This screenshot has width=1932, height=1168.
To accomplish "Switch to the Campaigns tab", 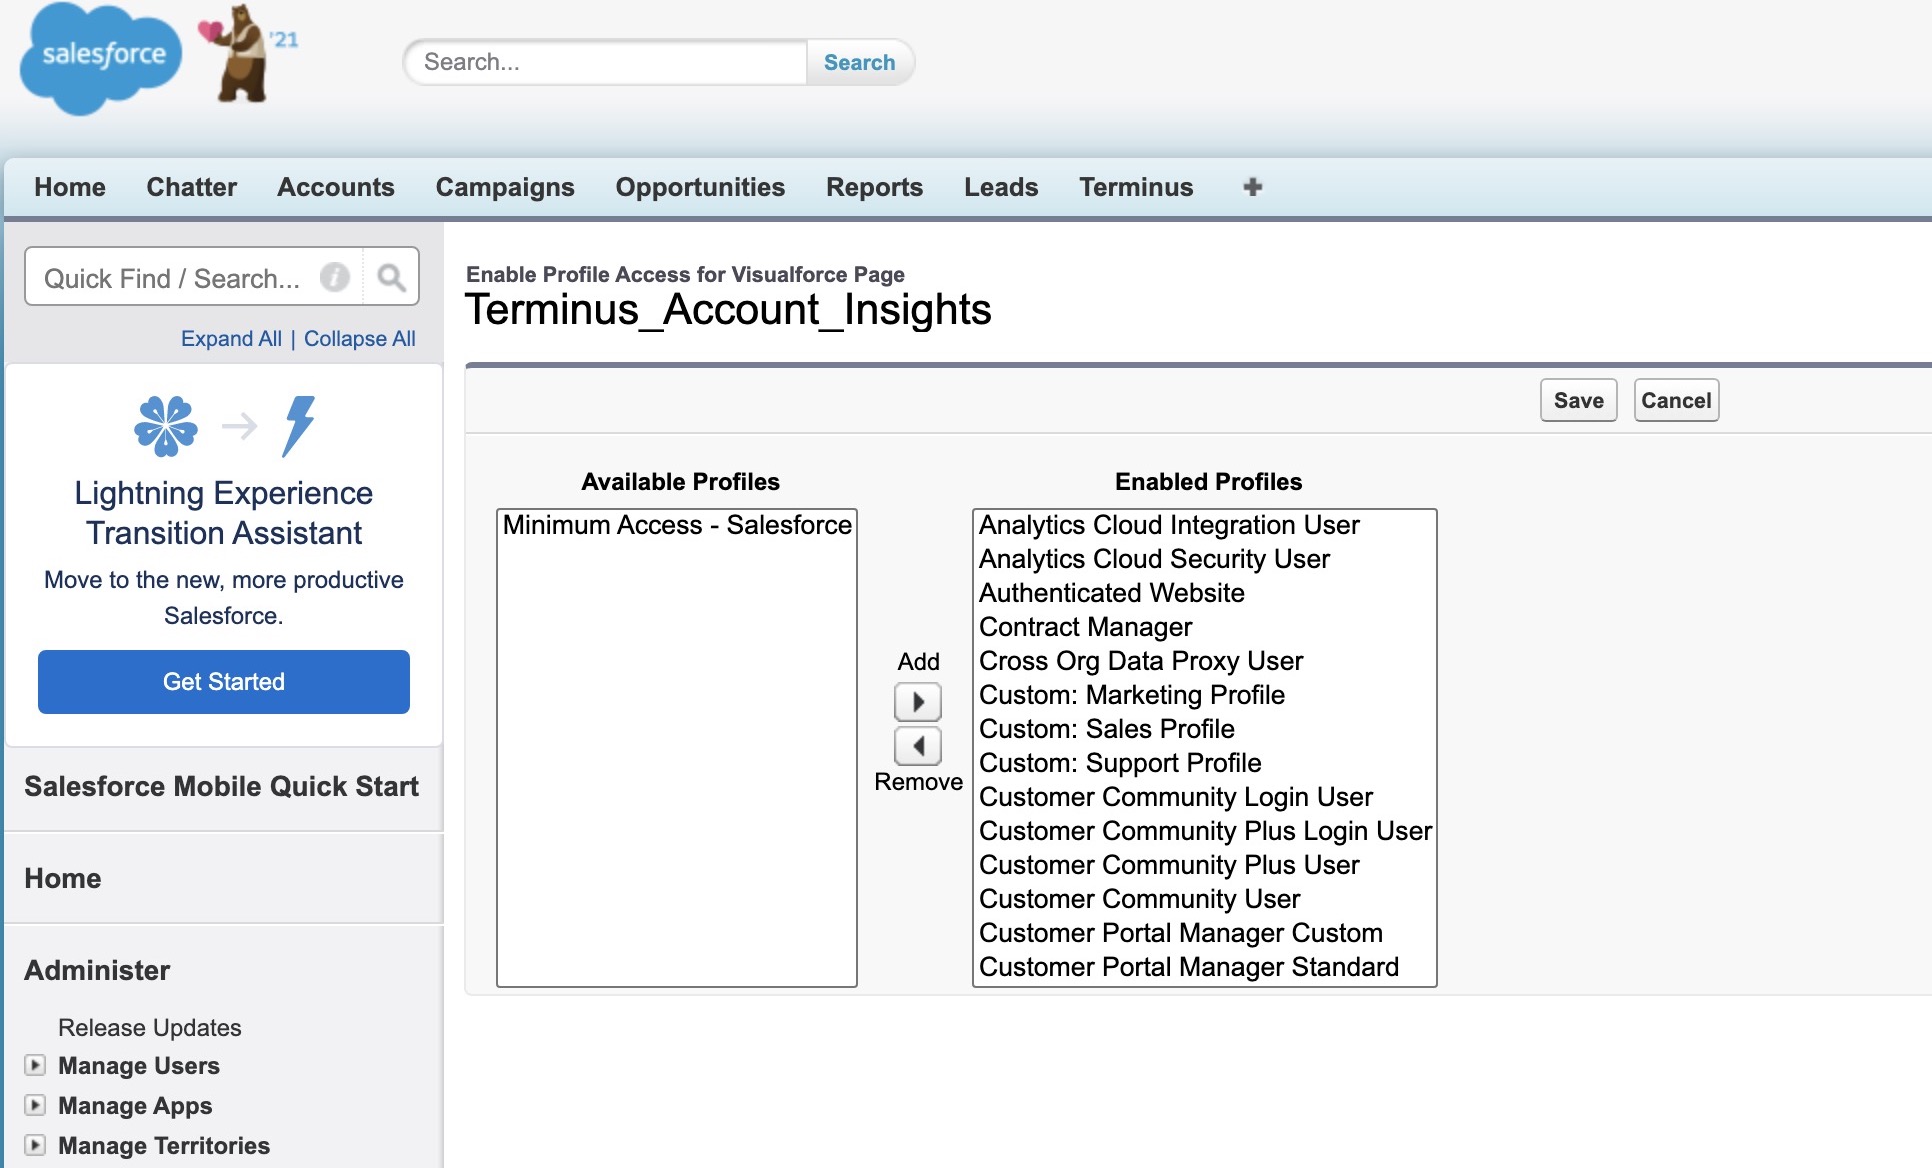I will tap(505, 187).
